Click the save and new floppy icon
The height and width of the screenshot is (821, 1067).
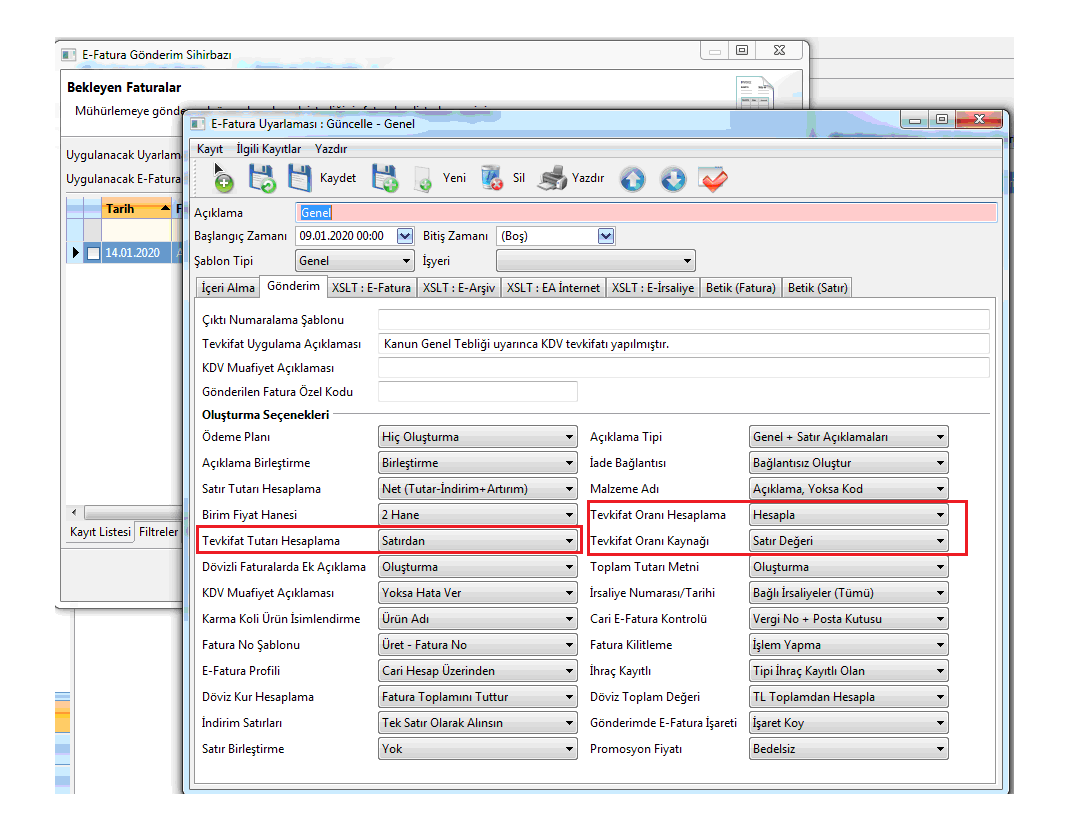click(x=385, y=179)
